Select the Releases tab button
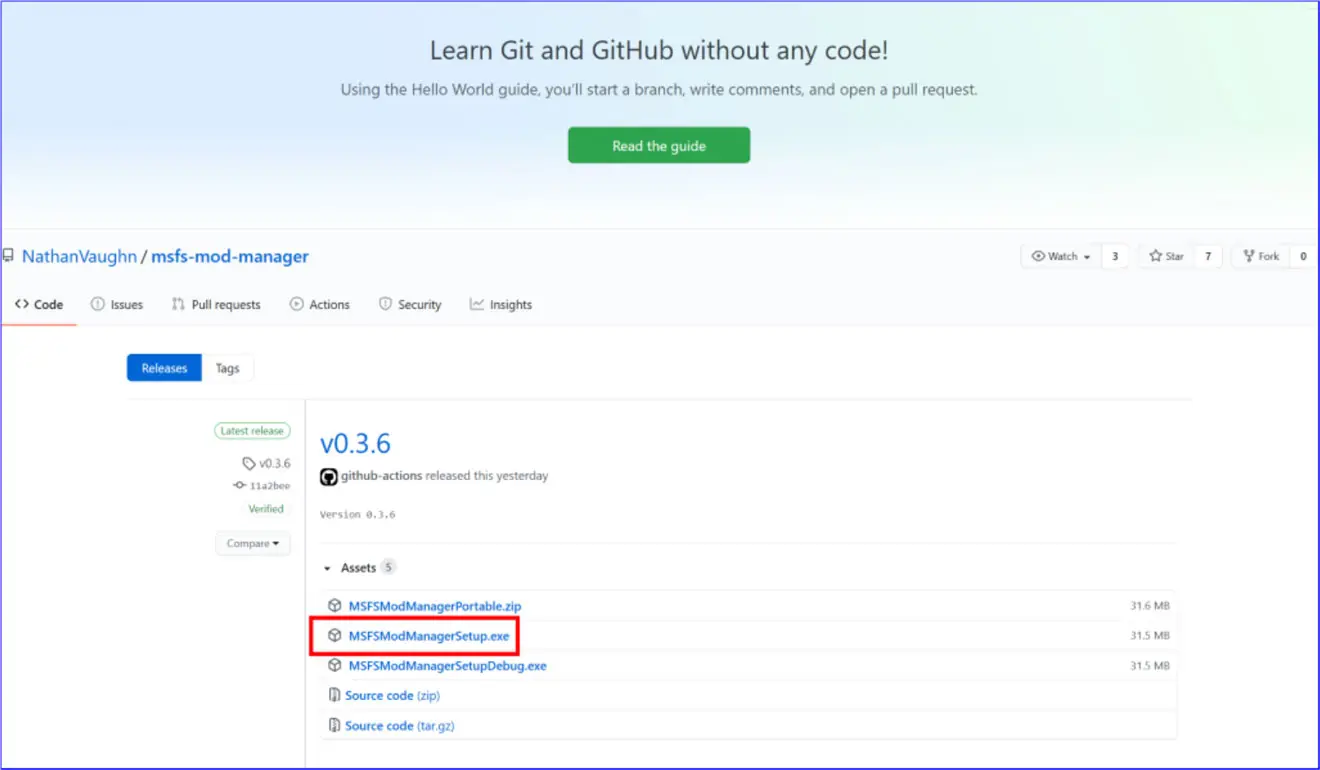 coord(164,368)
